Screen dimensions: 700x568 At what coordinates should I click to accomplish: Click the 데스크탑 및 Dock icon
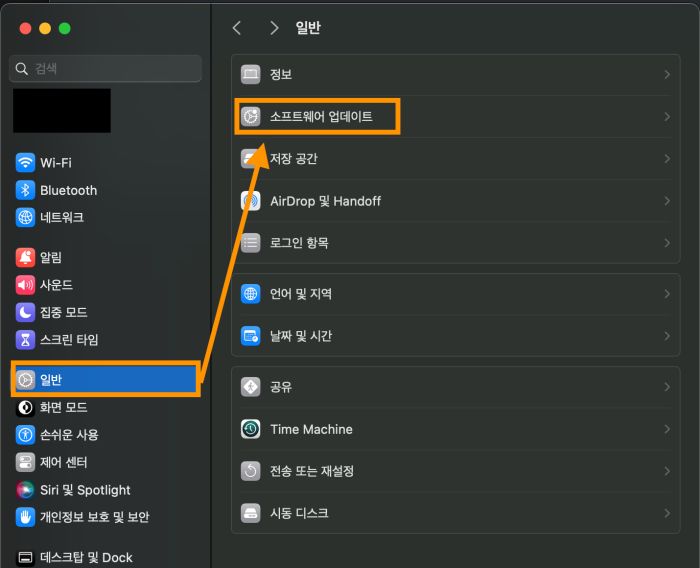[25, 558]
